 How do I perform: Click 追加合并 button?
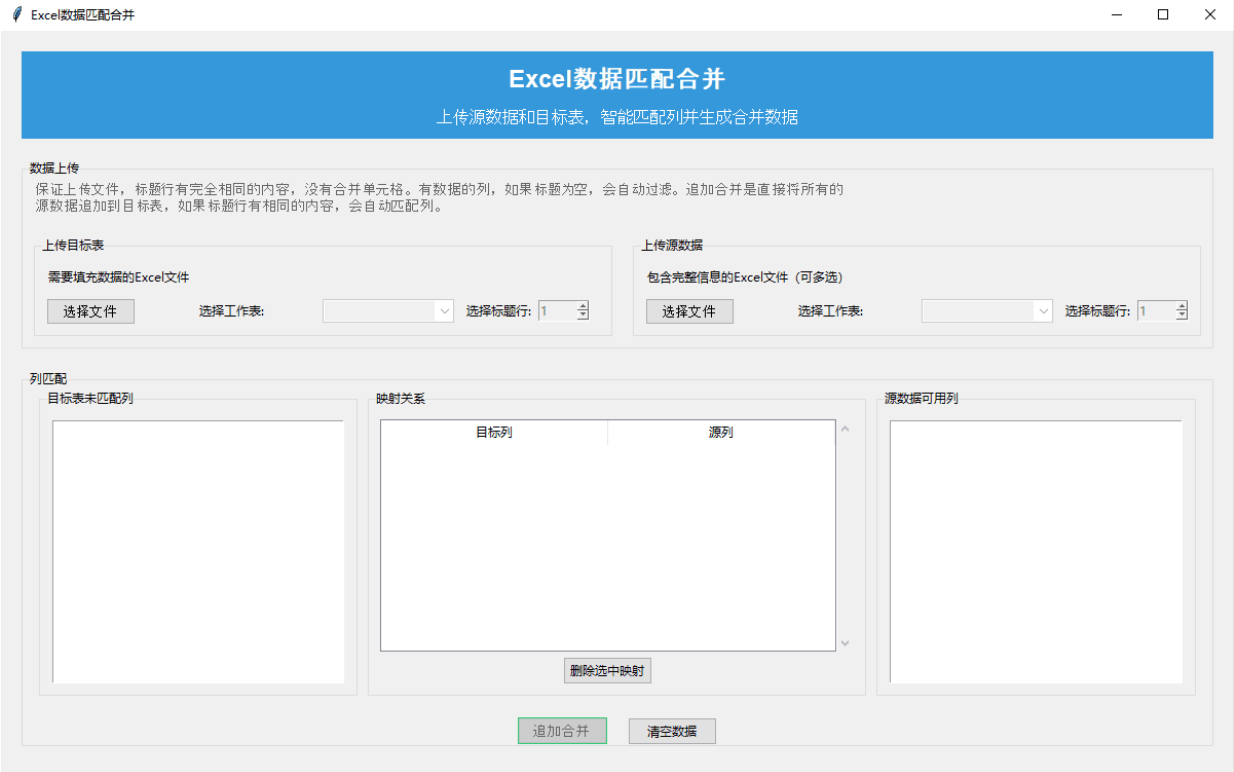(x=561, y=731)
